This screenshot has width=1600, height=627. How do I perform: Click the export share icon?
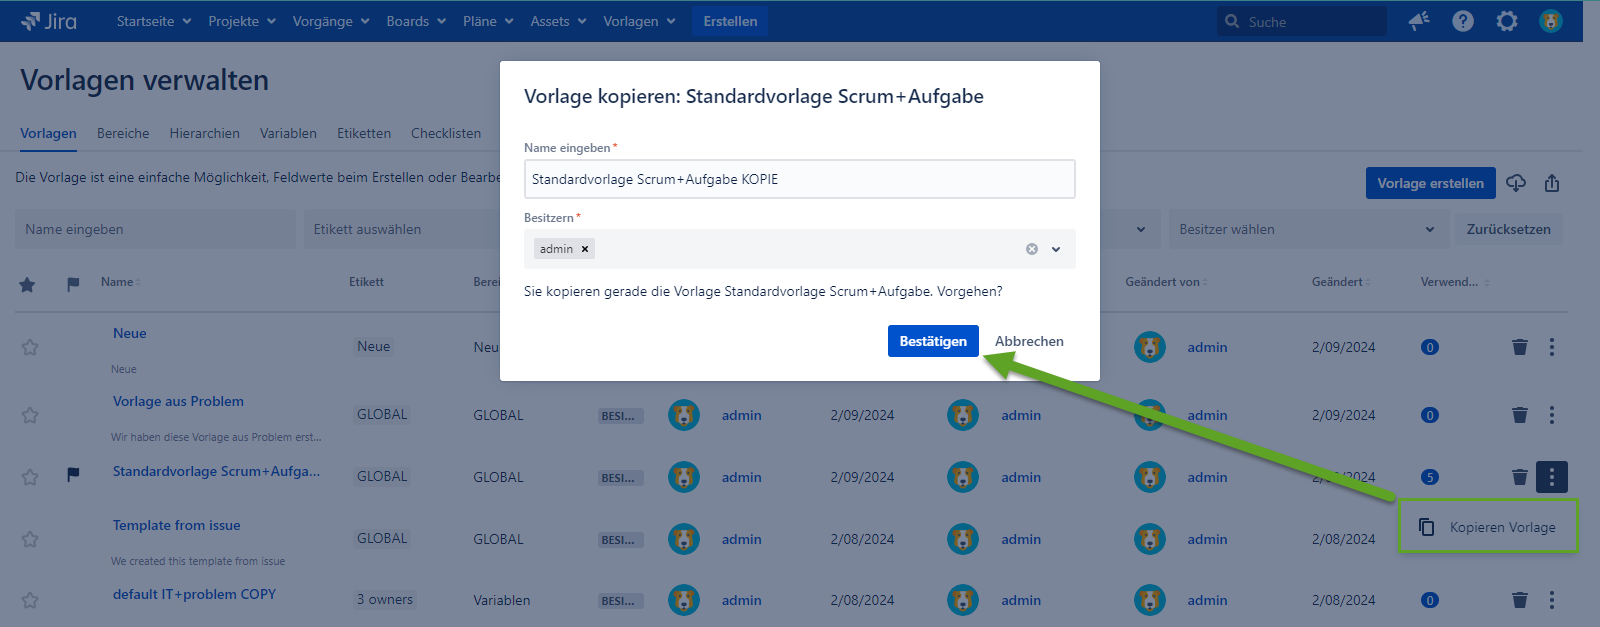click(x=1552, y=183)
